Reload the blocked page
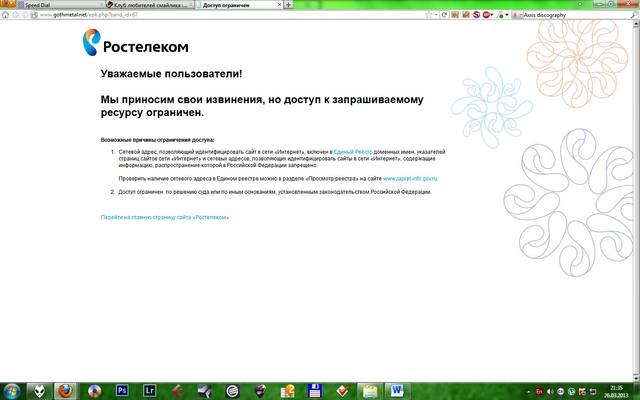This screenshot has width=640, height=400. (444, 15)
